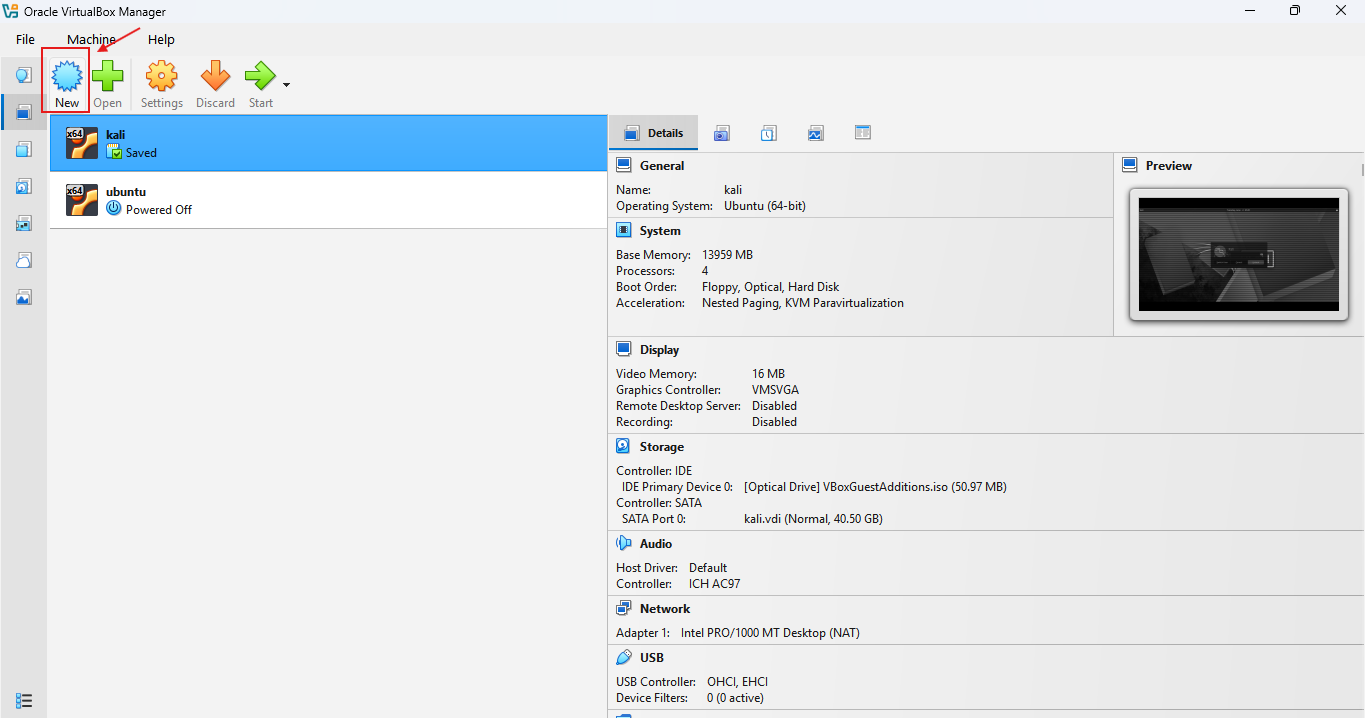Click the Network section header in details
The height and width of the screenshot is (718, 1365).
665,609
